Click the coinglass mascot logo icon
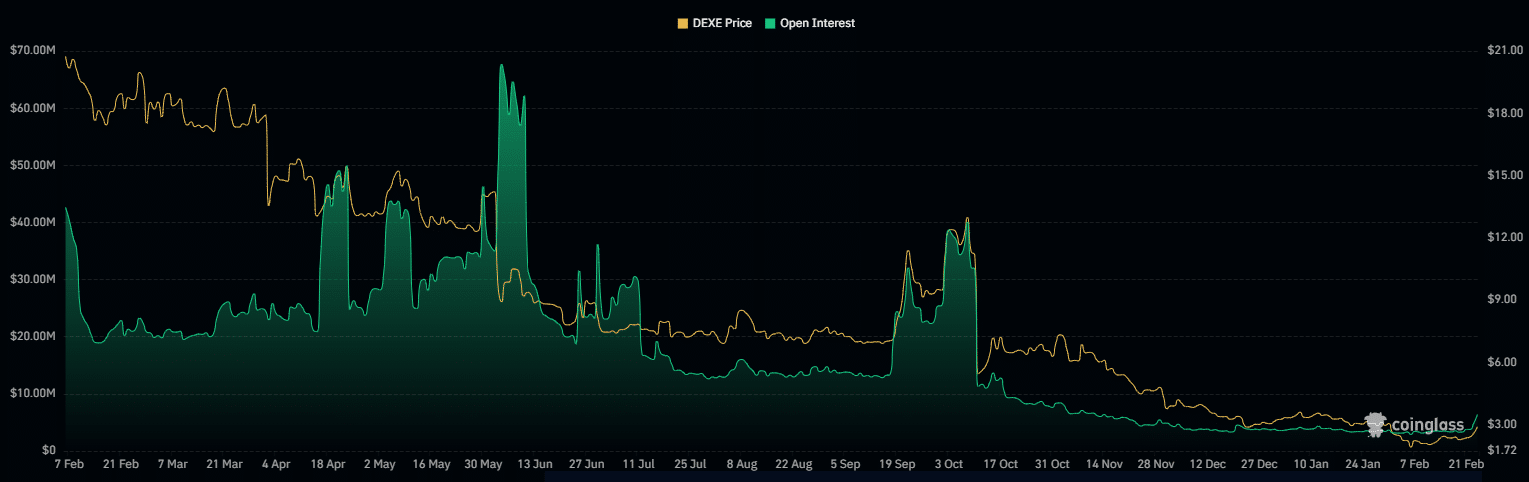1529x482 pixels. point(1376,426)
